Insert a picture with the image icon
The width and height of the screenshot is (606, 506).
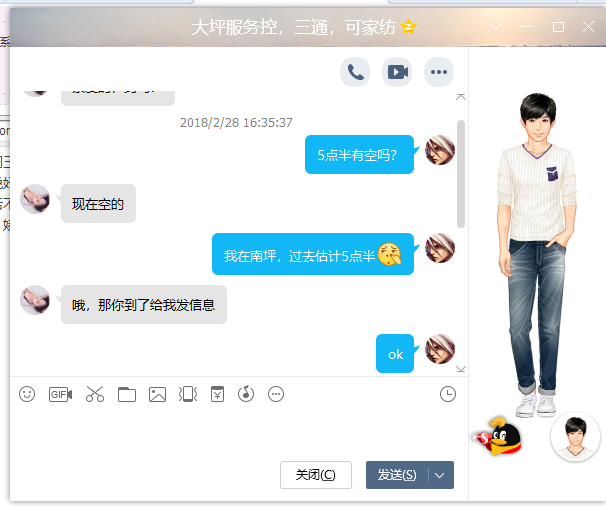pyautogui.click(x=157, y=395)
